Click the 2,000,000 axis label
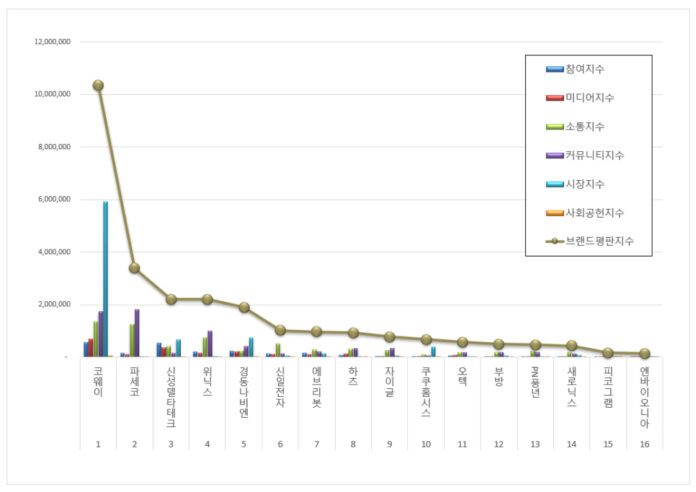696x492 pixels. coord(54,304)
